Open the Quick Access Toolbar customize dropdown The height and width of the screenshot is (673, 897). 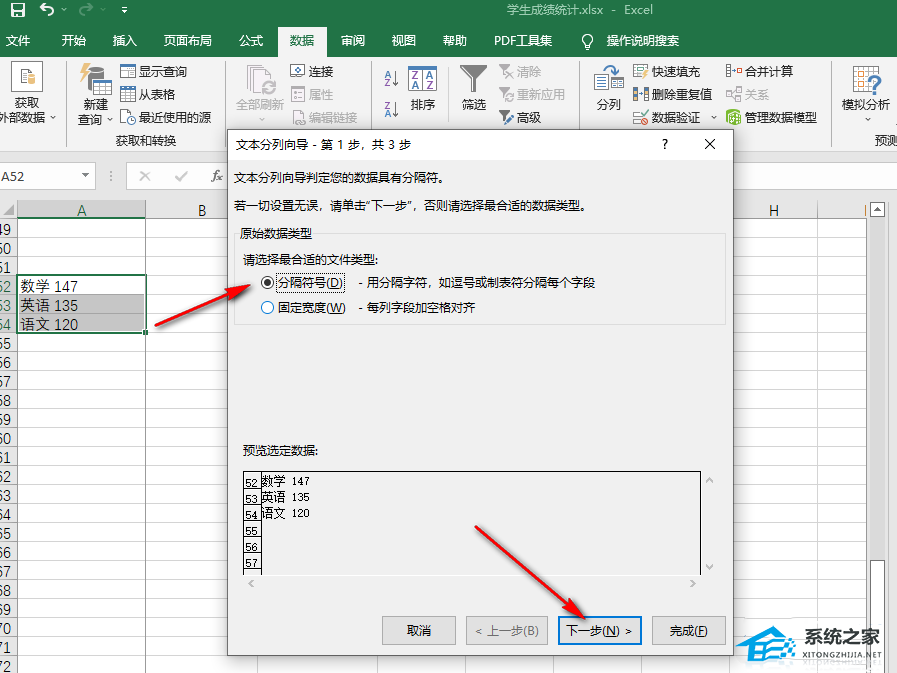[x=124, y=10]
